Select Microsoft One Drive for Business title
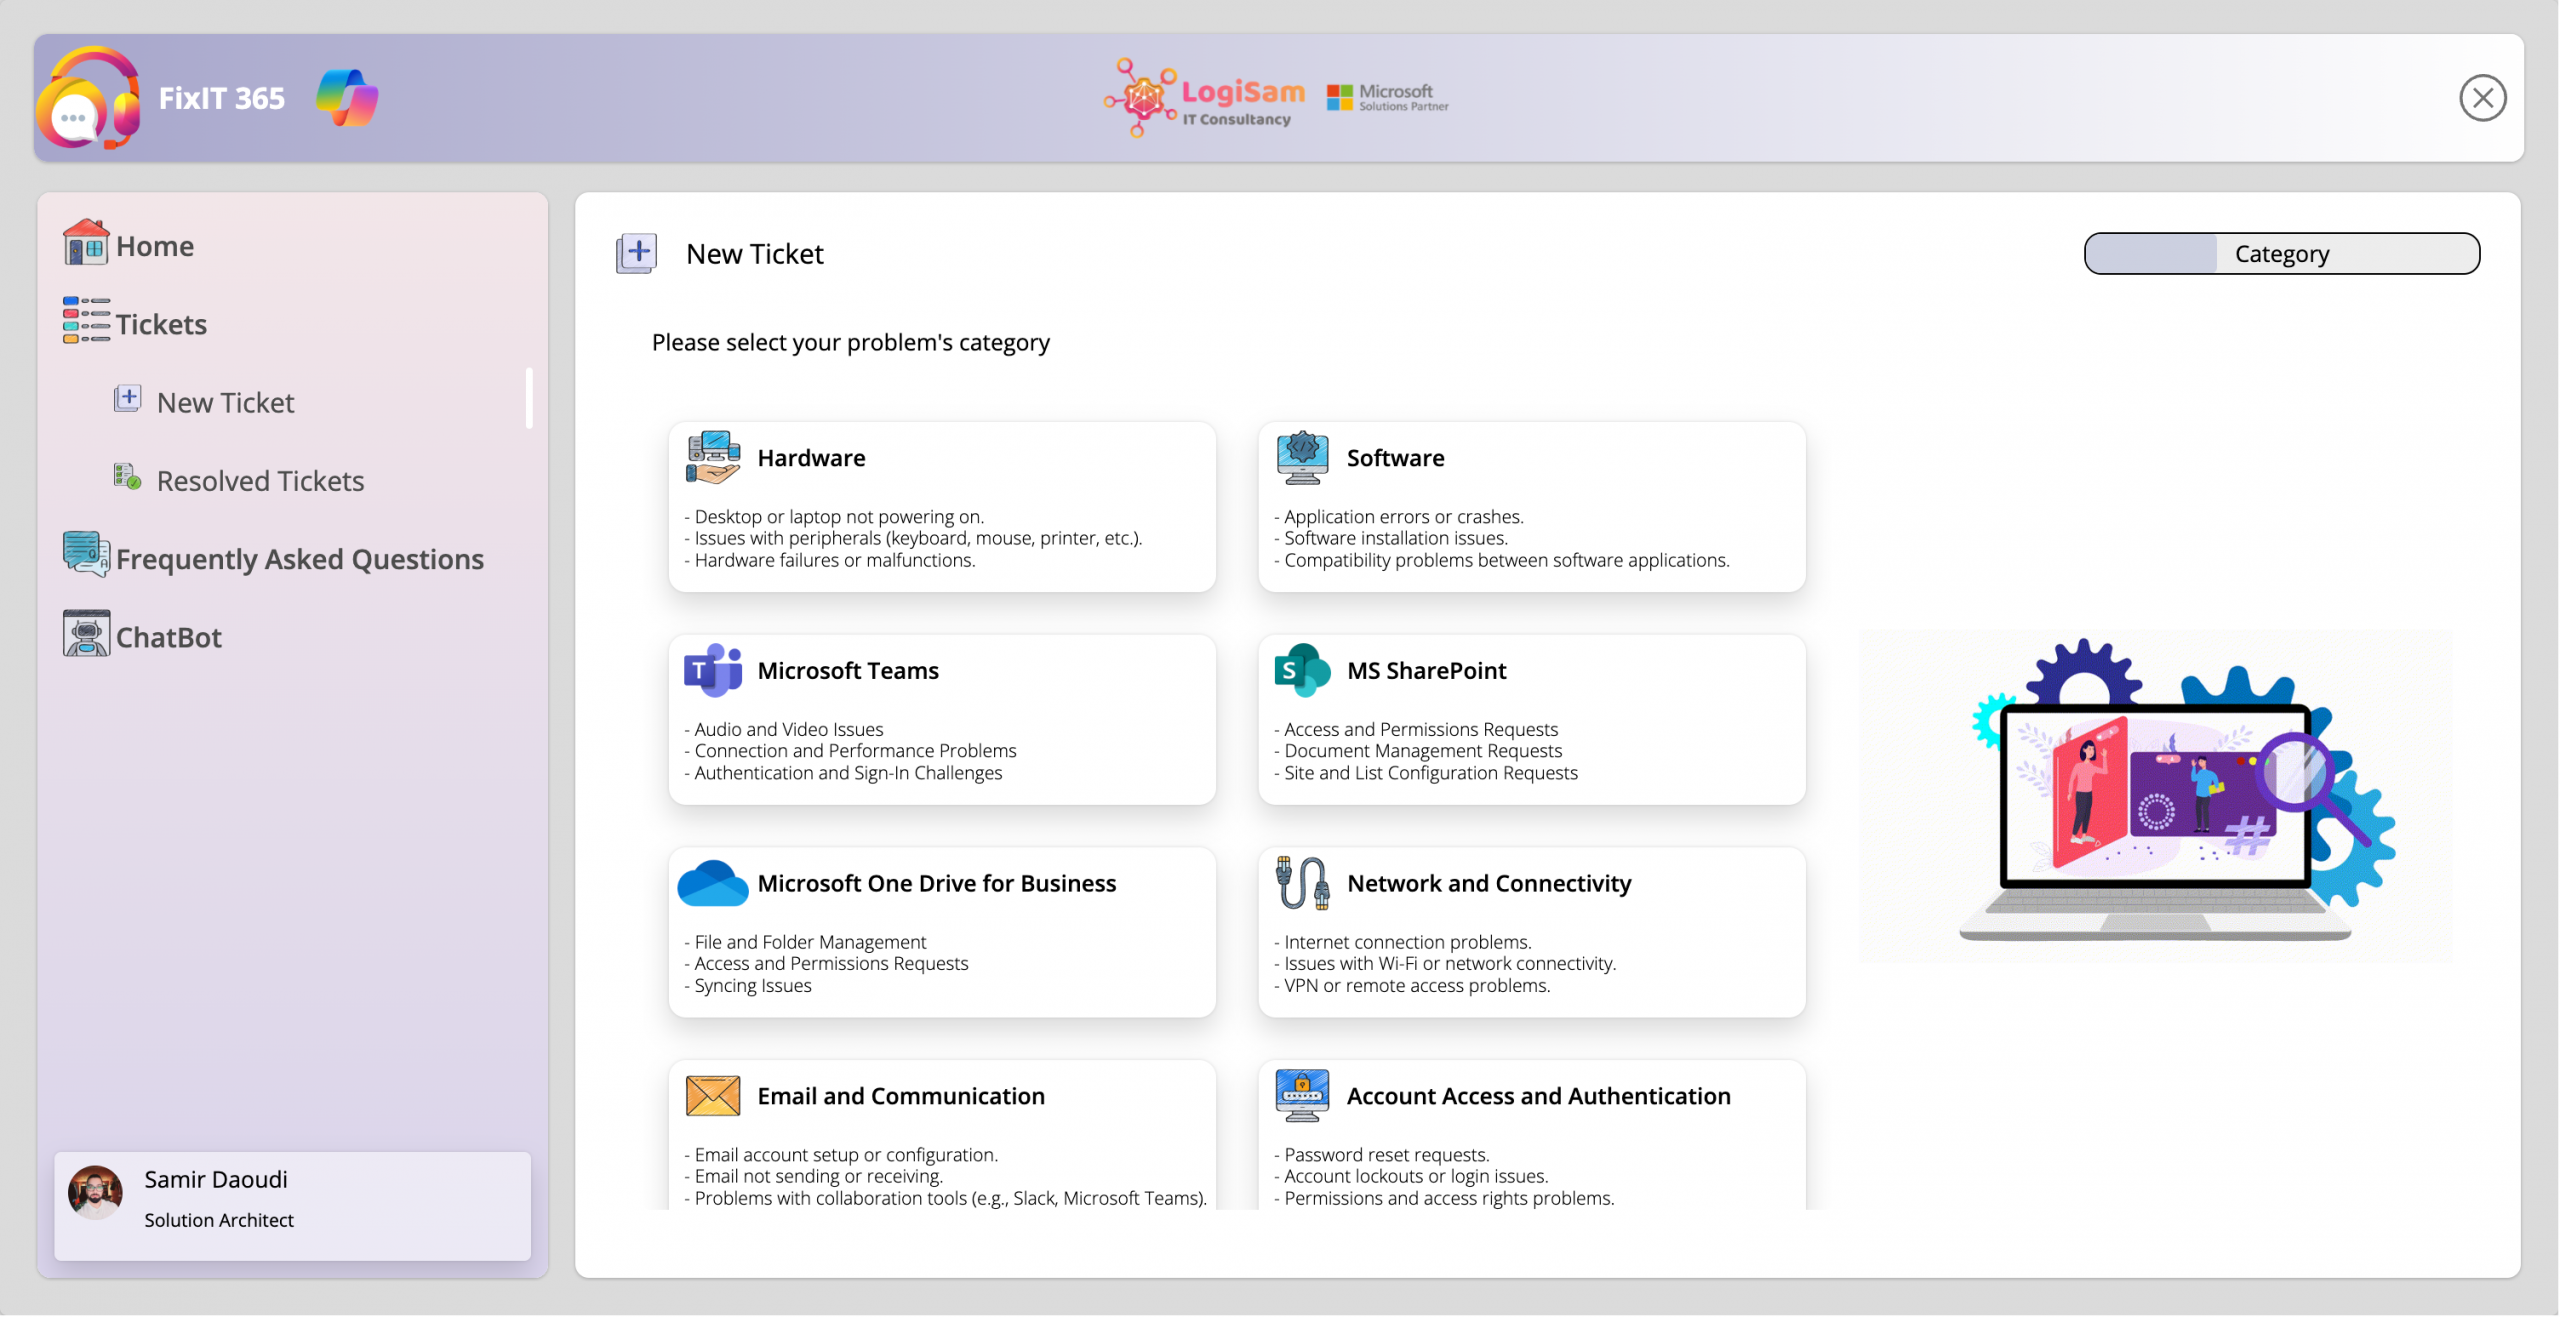Viewport: 2560px width, 1317px height. (936, 884)
